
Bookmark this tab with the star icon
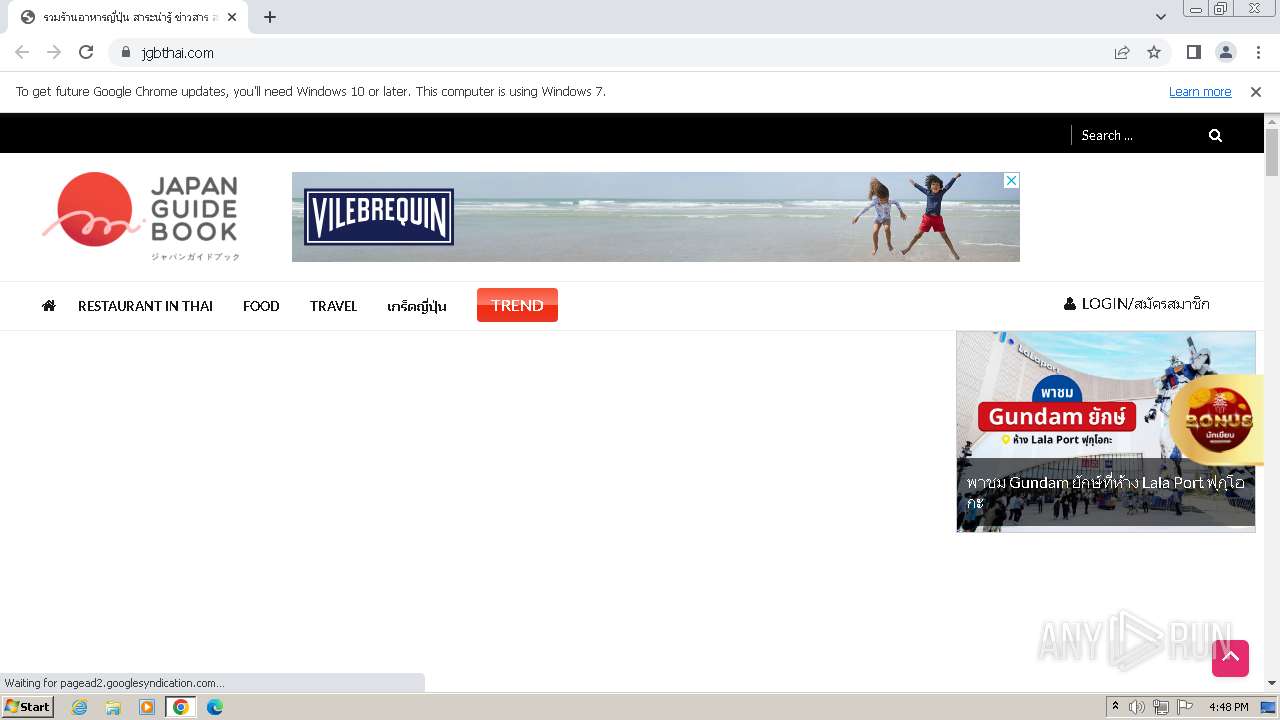[1154, 52]
